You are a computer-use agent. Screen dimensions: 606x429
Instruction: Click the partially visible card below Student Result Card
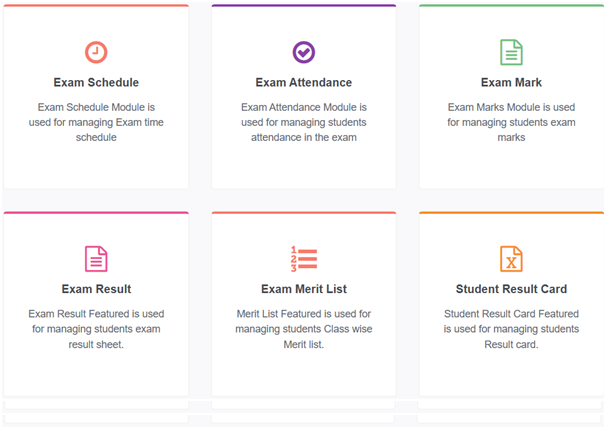(509, 405)
